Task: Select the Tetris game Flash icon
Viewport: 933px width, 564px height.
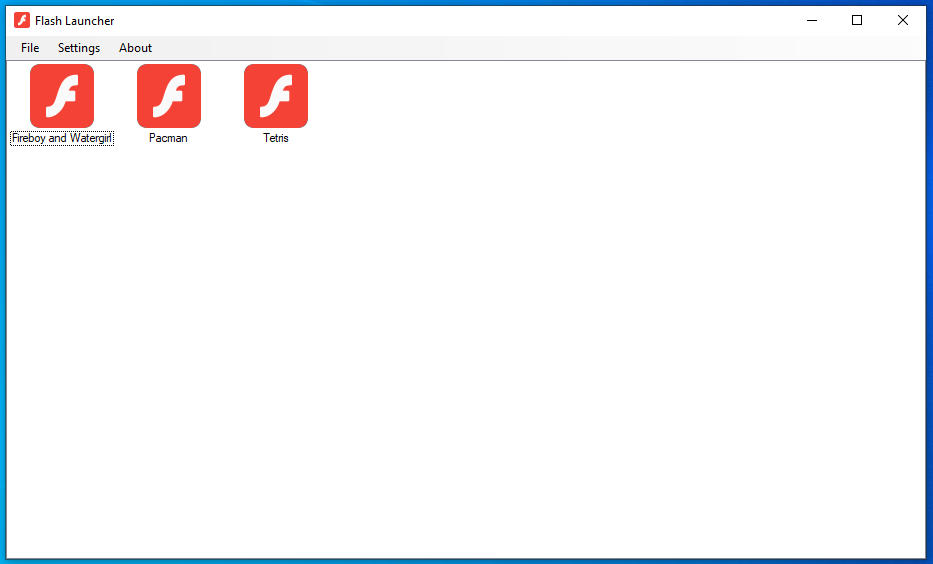Action: [x=276, y=96]
